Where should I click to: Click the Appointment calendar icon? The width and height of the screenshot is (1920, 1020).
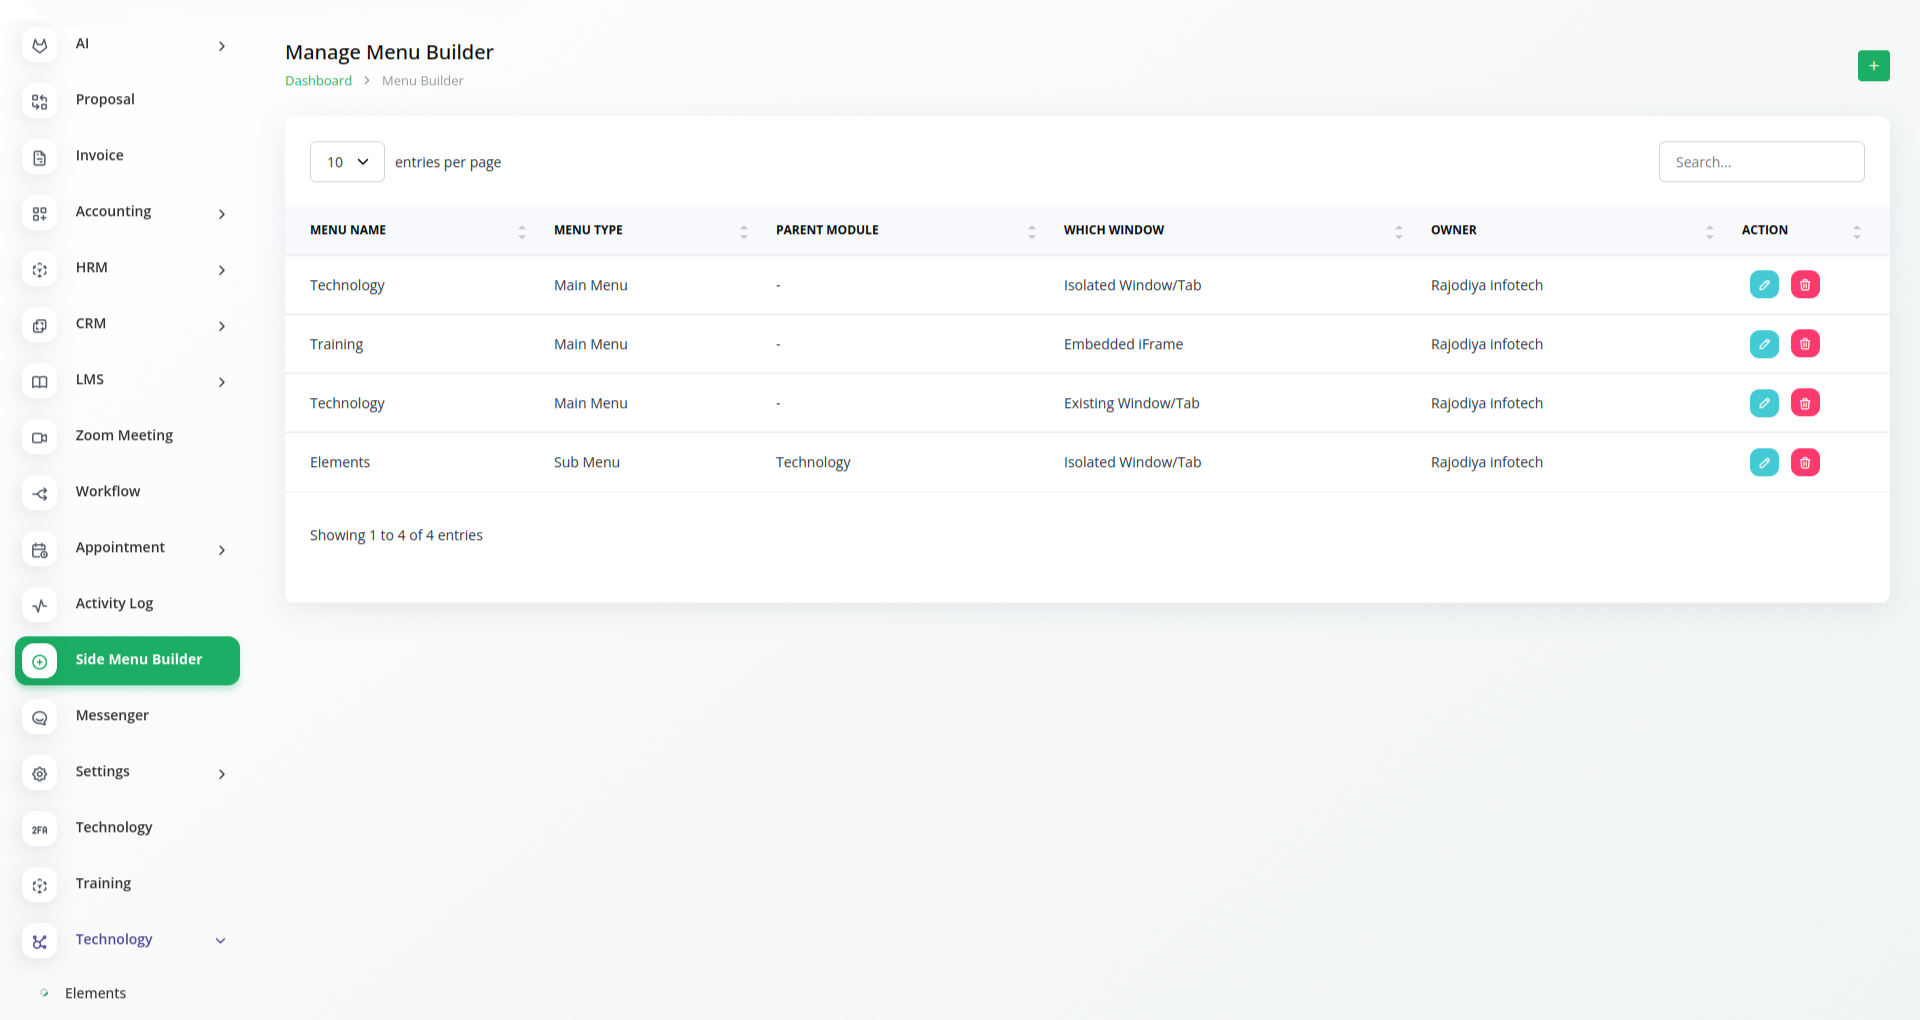(40, 550)
